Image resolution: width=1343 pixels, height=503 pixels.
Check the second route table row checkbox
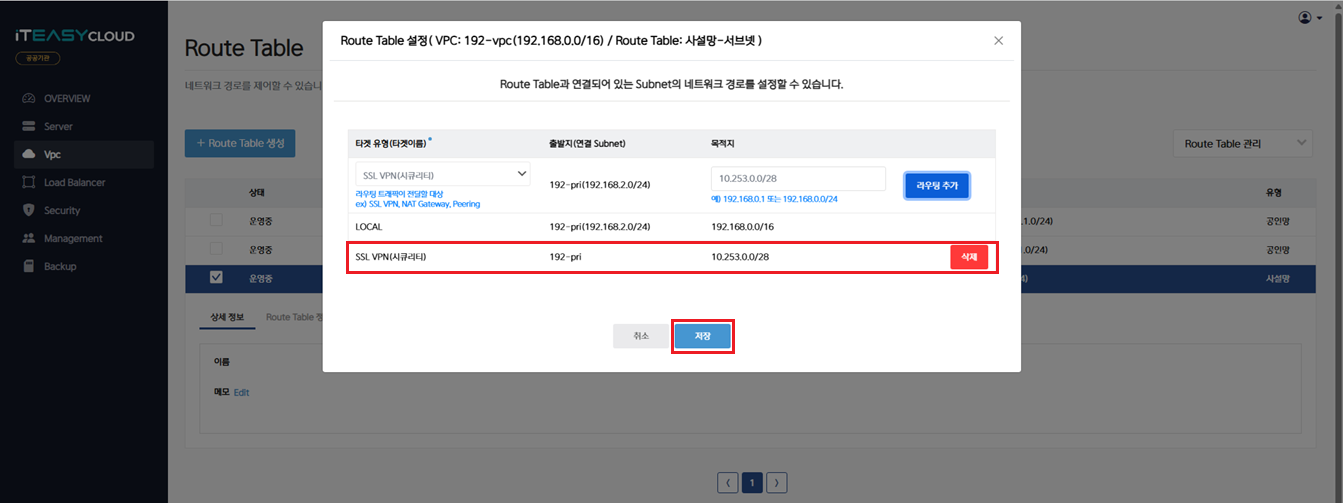(x=216, y=249)
